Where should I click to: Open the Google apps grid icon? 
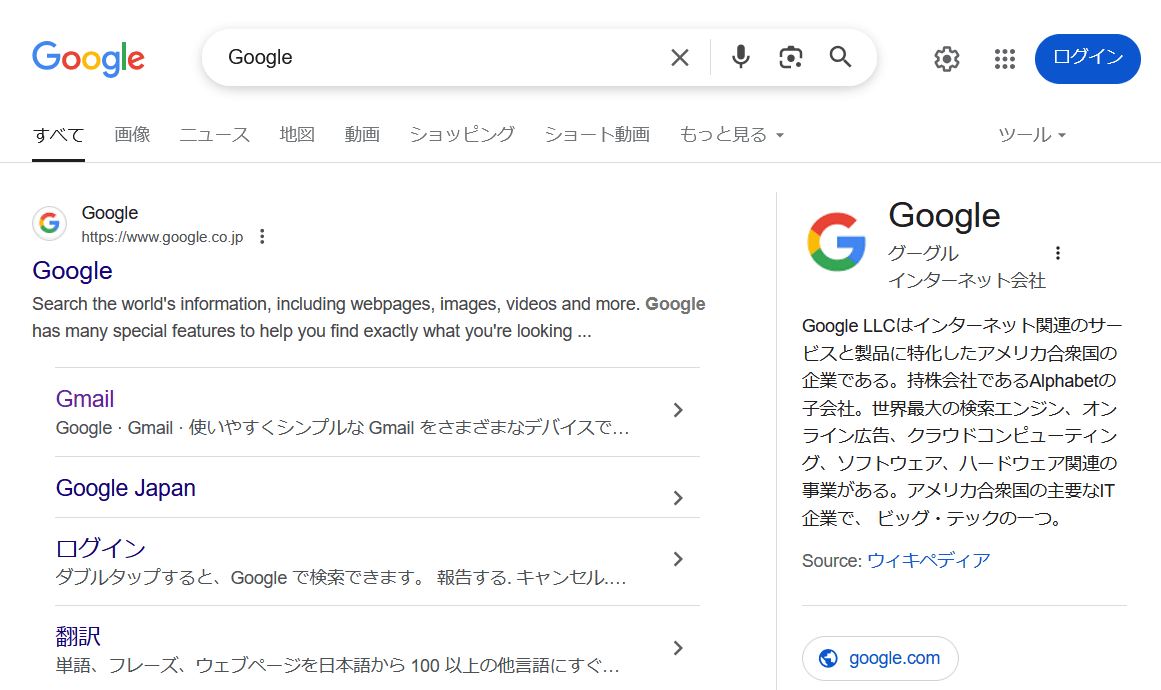[x=1005, y=58]
